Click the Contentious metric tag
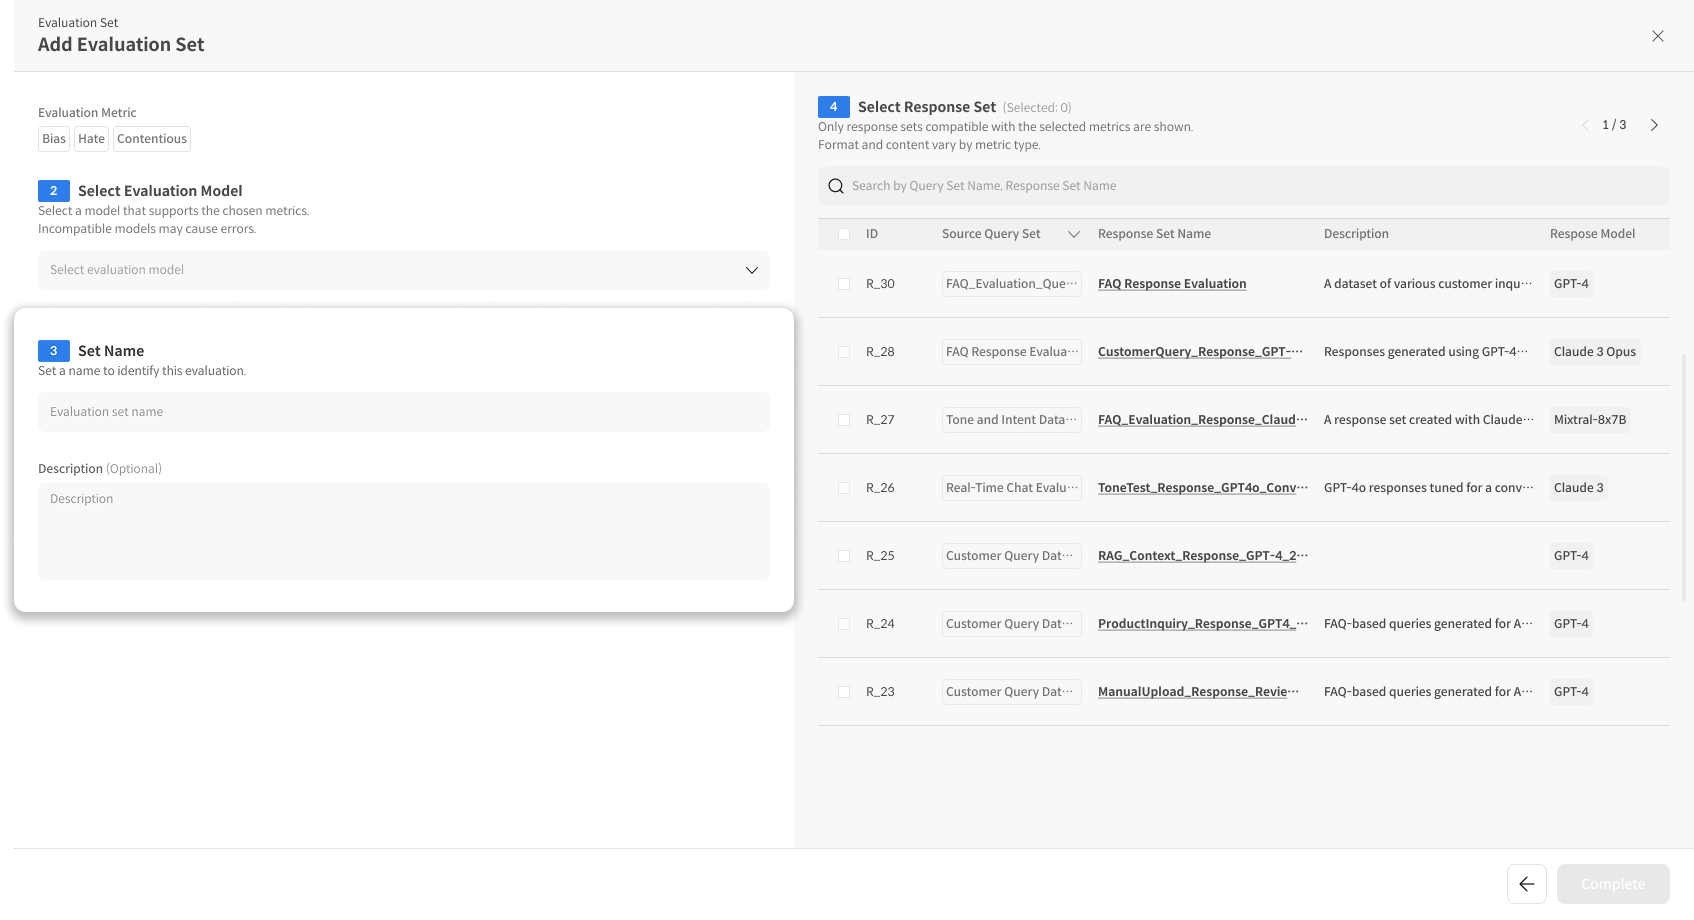The width and height of the screenshot is (1694, 920). click(x=151, y=139)
